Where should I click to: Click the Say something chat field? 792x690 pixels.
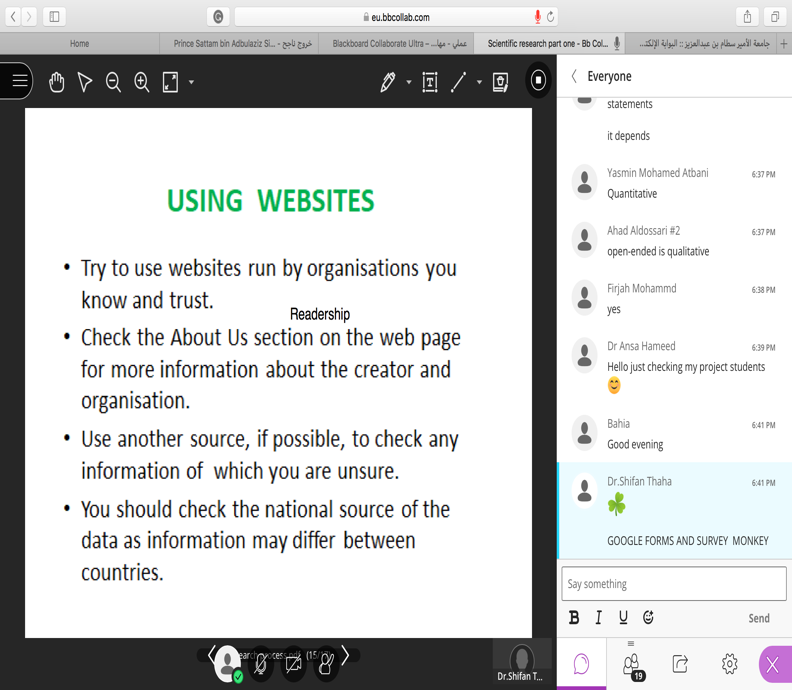(x=673, y=584)
